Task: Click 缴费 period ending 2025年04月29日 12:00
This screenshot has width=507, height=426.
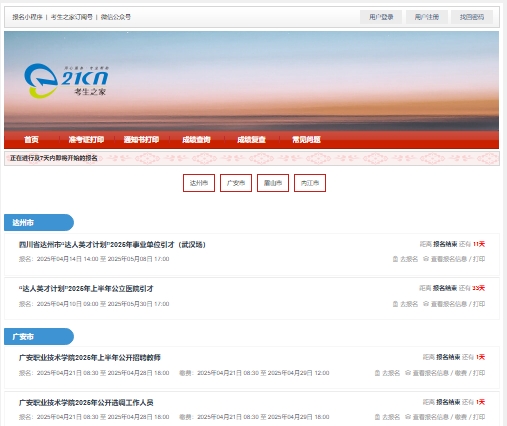Action: [254, 373]
